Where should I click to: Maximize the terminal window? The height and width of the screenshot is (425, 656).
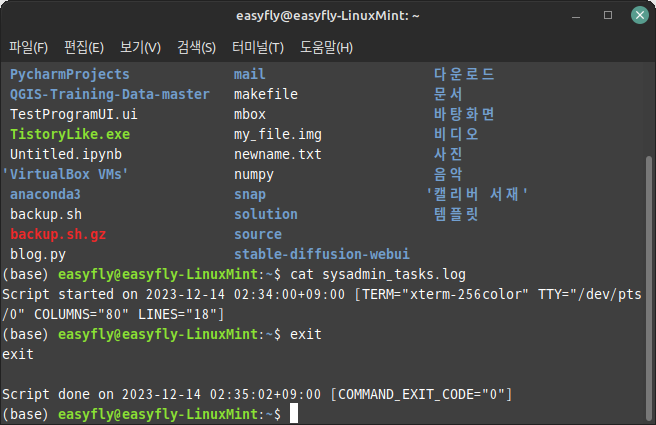point(608,15)
